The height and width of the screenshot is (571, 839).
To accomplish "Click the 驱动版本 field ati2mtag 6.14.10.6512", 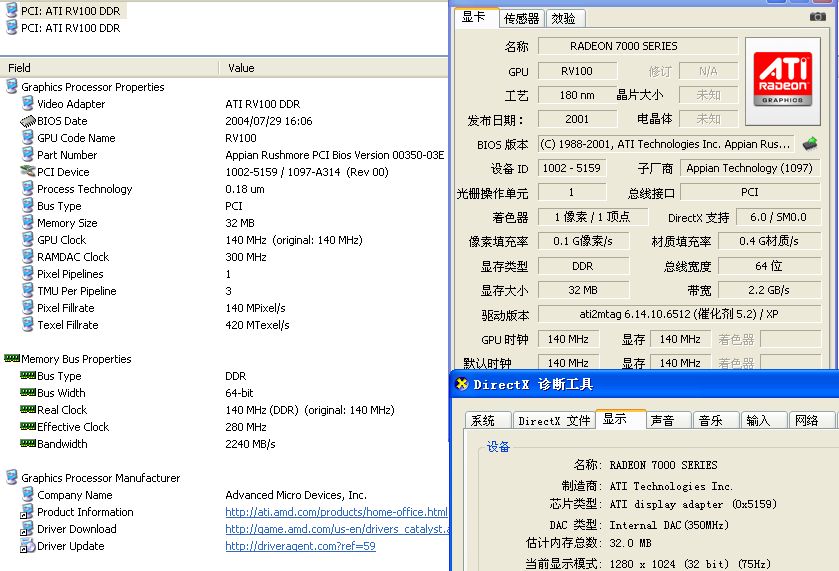I will (679, 314).
